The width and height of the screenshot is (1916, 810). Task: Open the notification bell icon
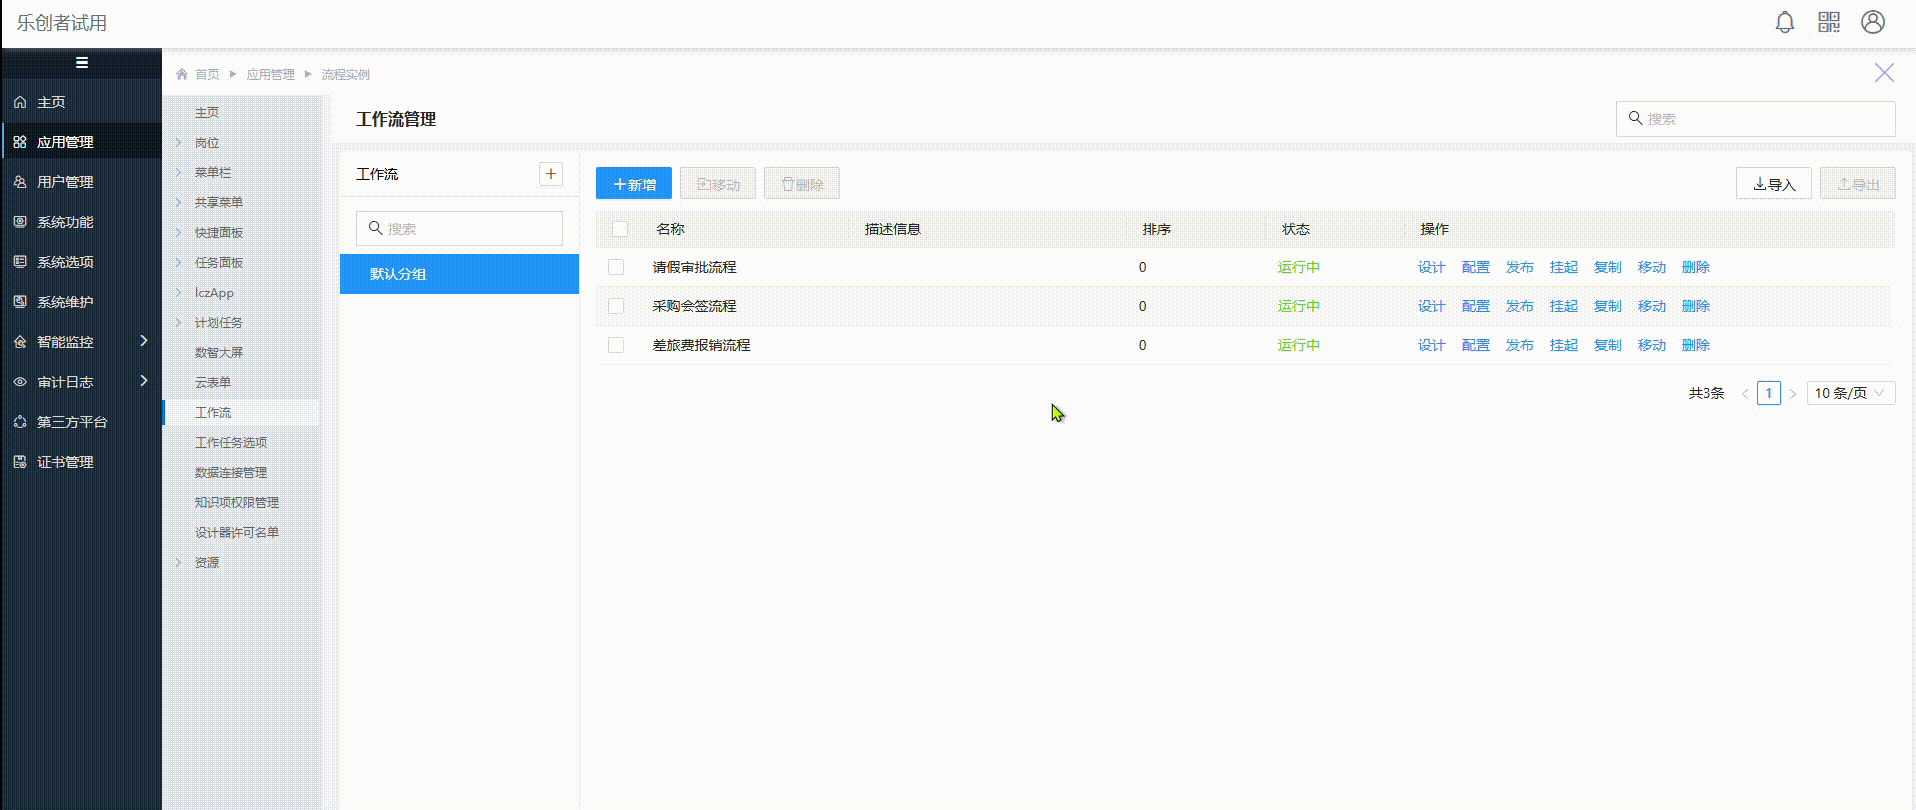tap(1784, 22)
